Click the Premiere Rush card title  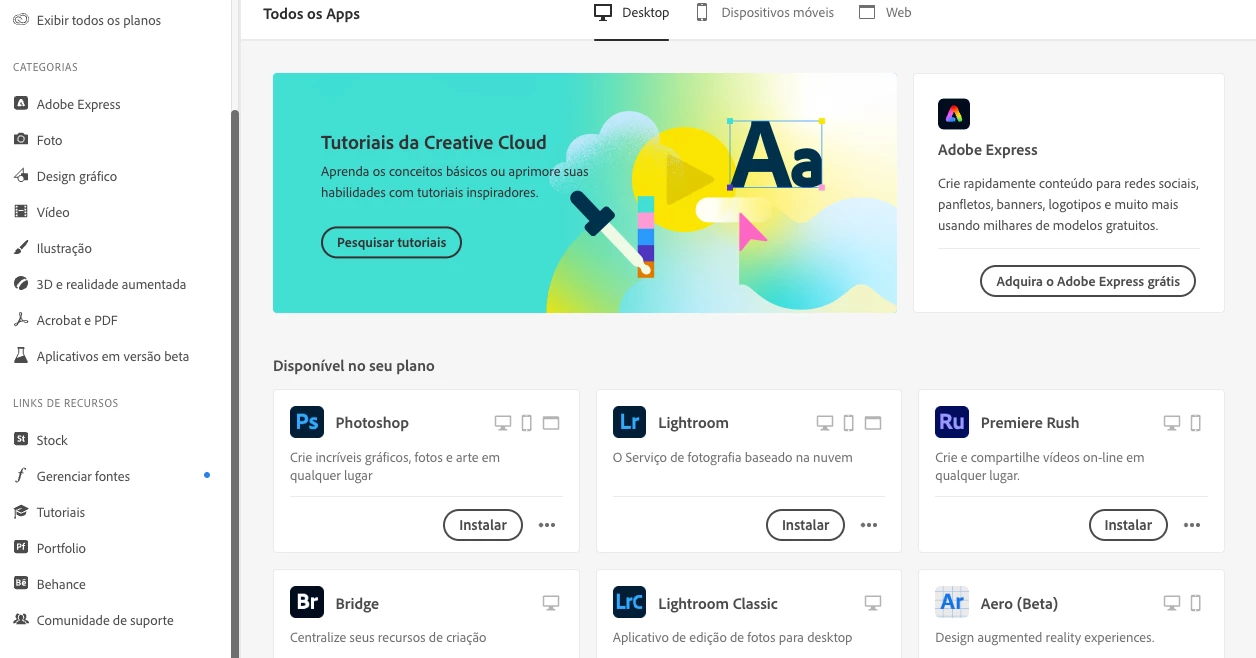(1030, 423)
